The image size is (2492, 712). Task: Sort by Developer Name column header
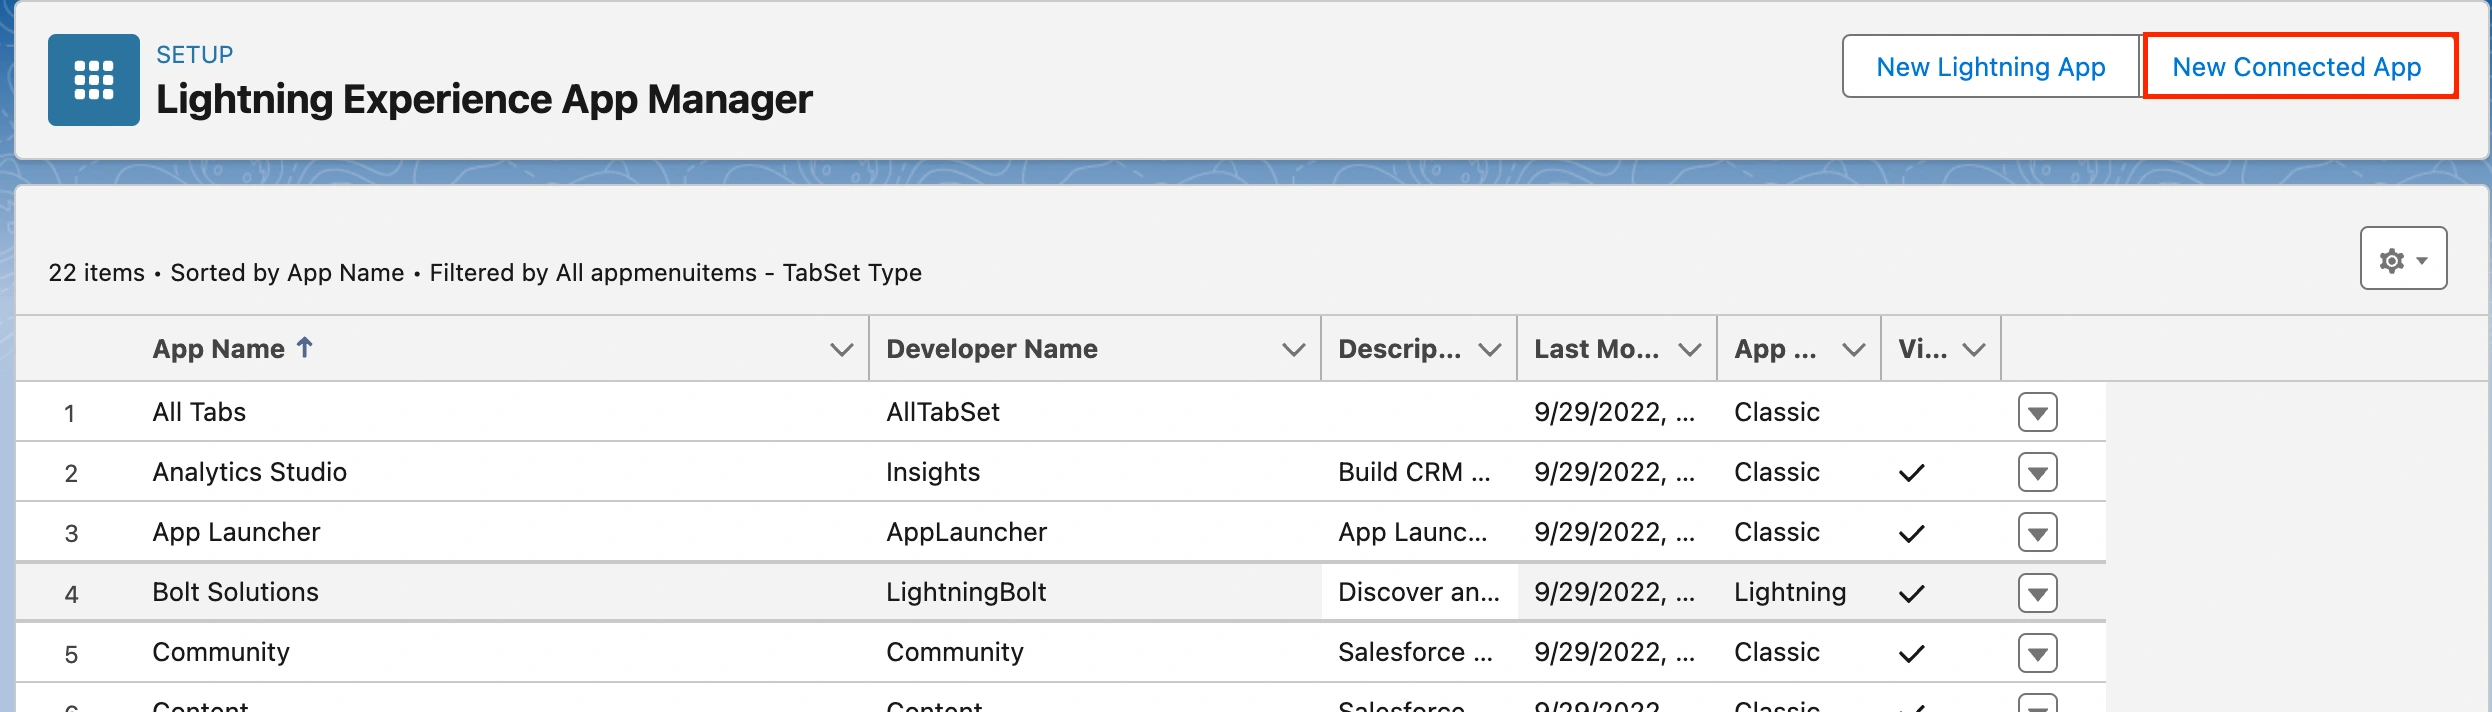pyautogui.click(x=992, y=349)
